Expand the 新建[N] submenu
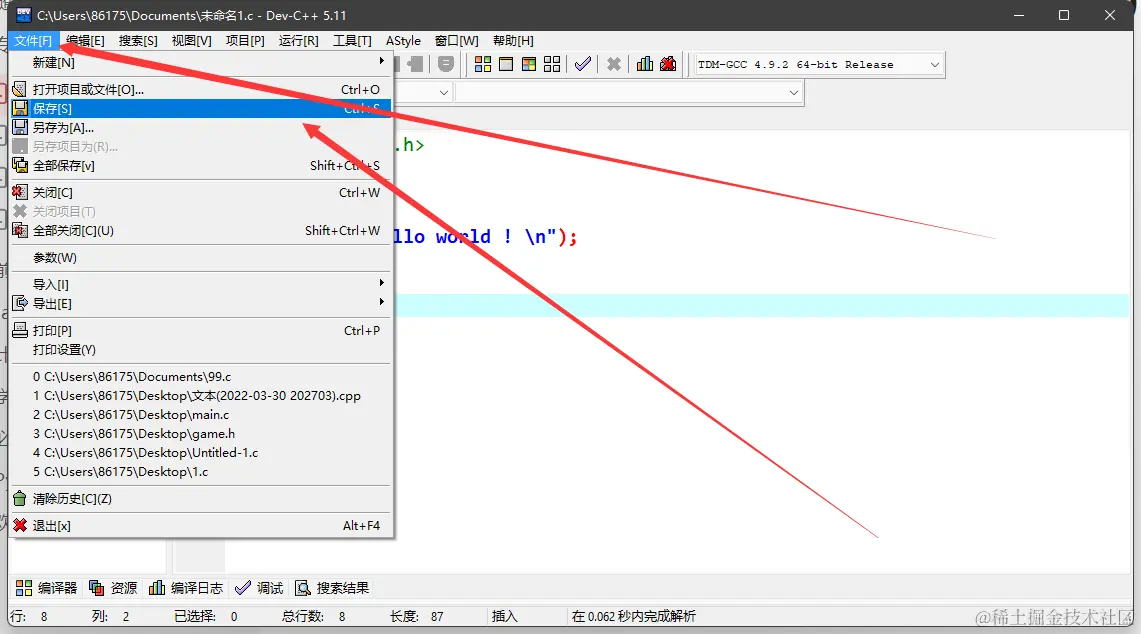This screenshot has width=1141, height=634. point(200,63)
